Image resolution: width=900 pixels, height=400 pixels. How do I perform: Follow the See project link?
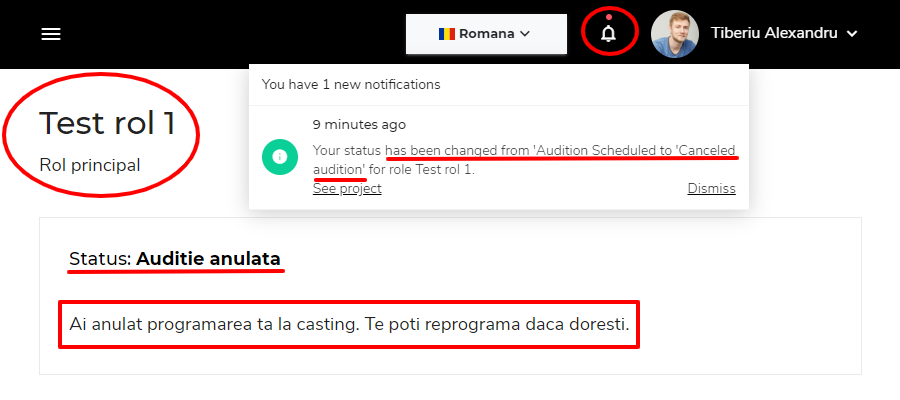(x=347, y=189)
